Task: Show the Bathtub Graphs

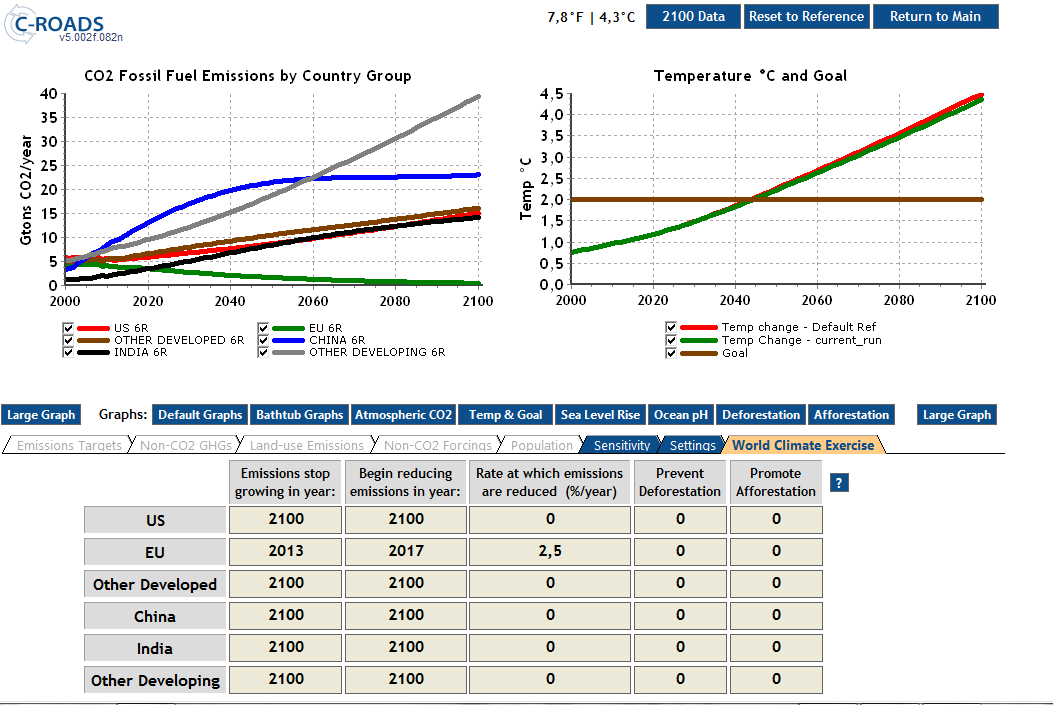Action: [299, 415]
